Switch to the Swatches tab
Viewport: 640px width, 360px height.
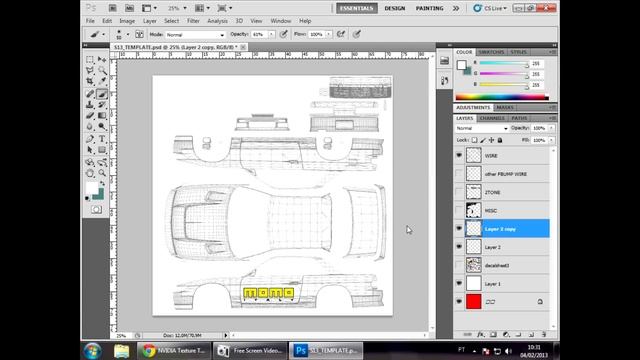491,52
